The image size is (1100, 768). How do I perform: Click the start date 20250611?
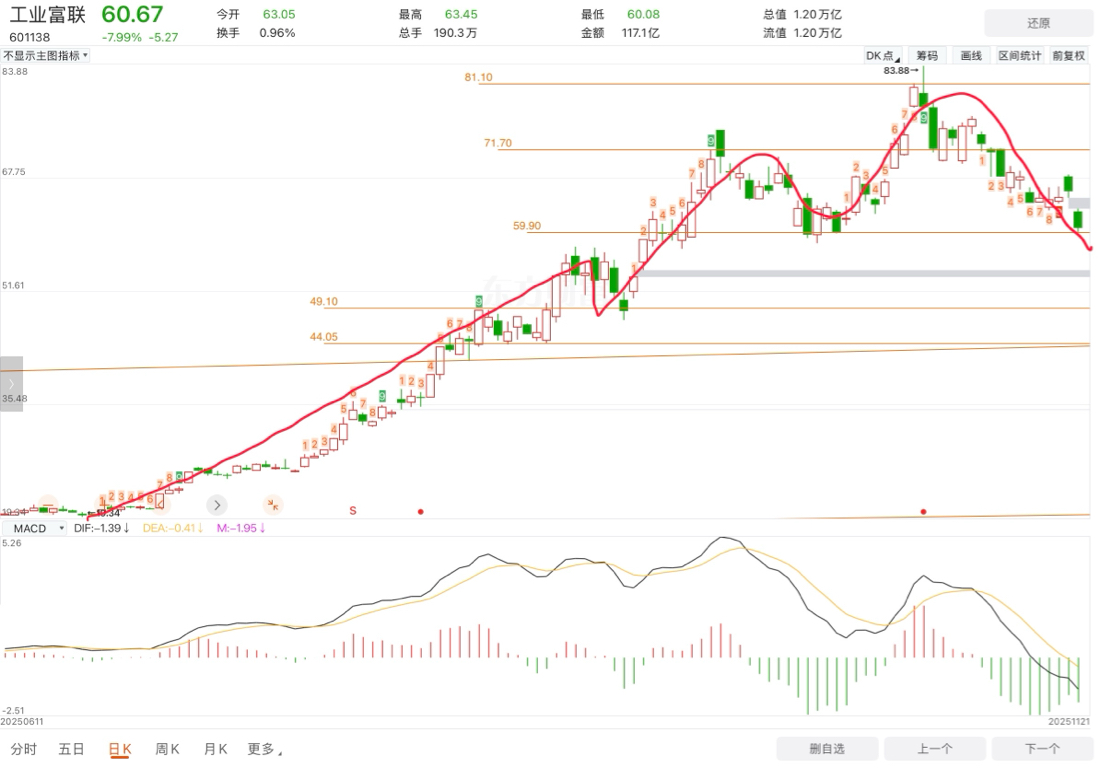coord(22,722)
